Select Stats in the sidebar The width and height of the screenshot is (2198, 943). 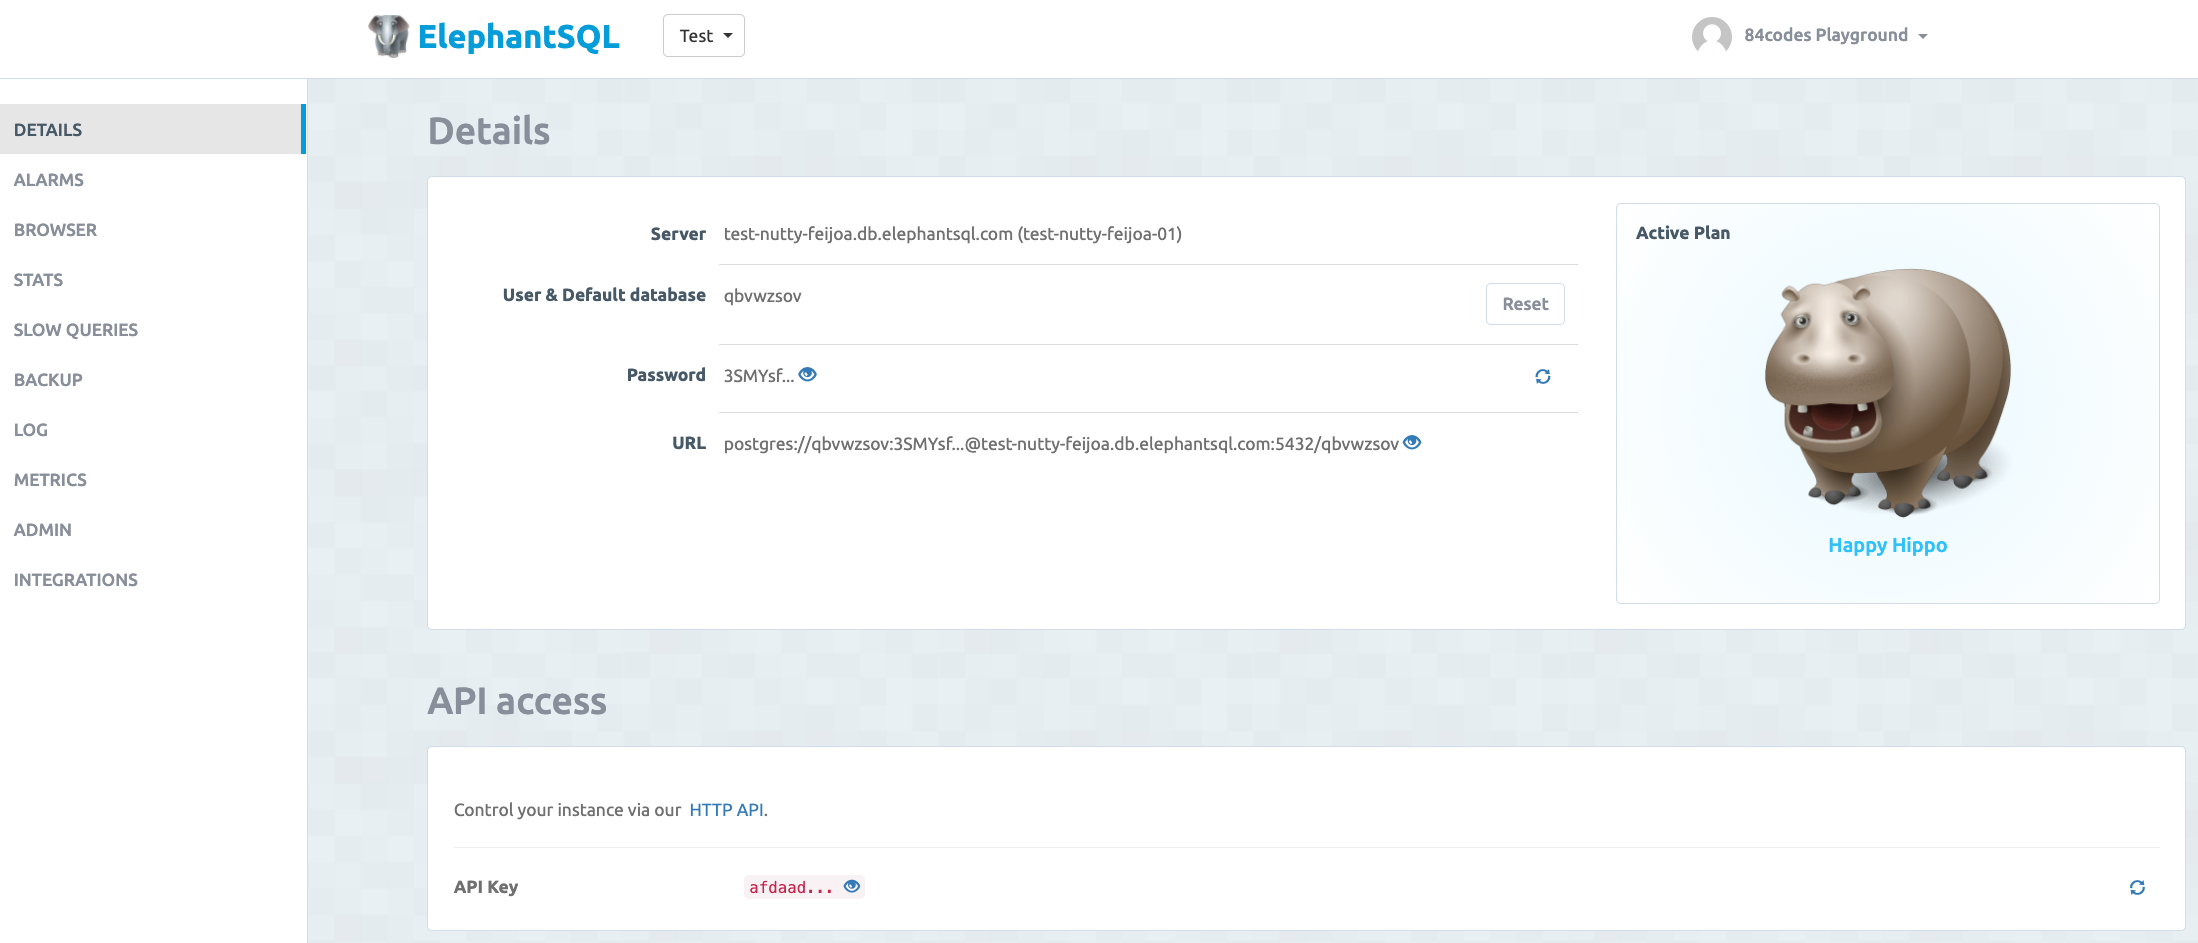(x=38, y=280)
